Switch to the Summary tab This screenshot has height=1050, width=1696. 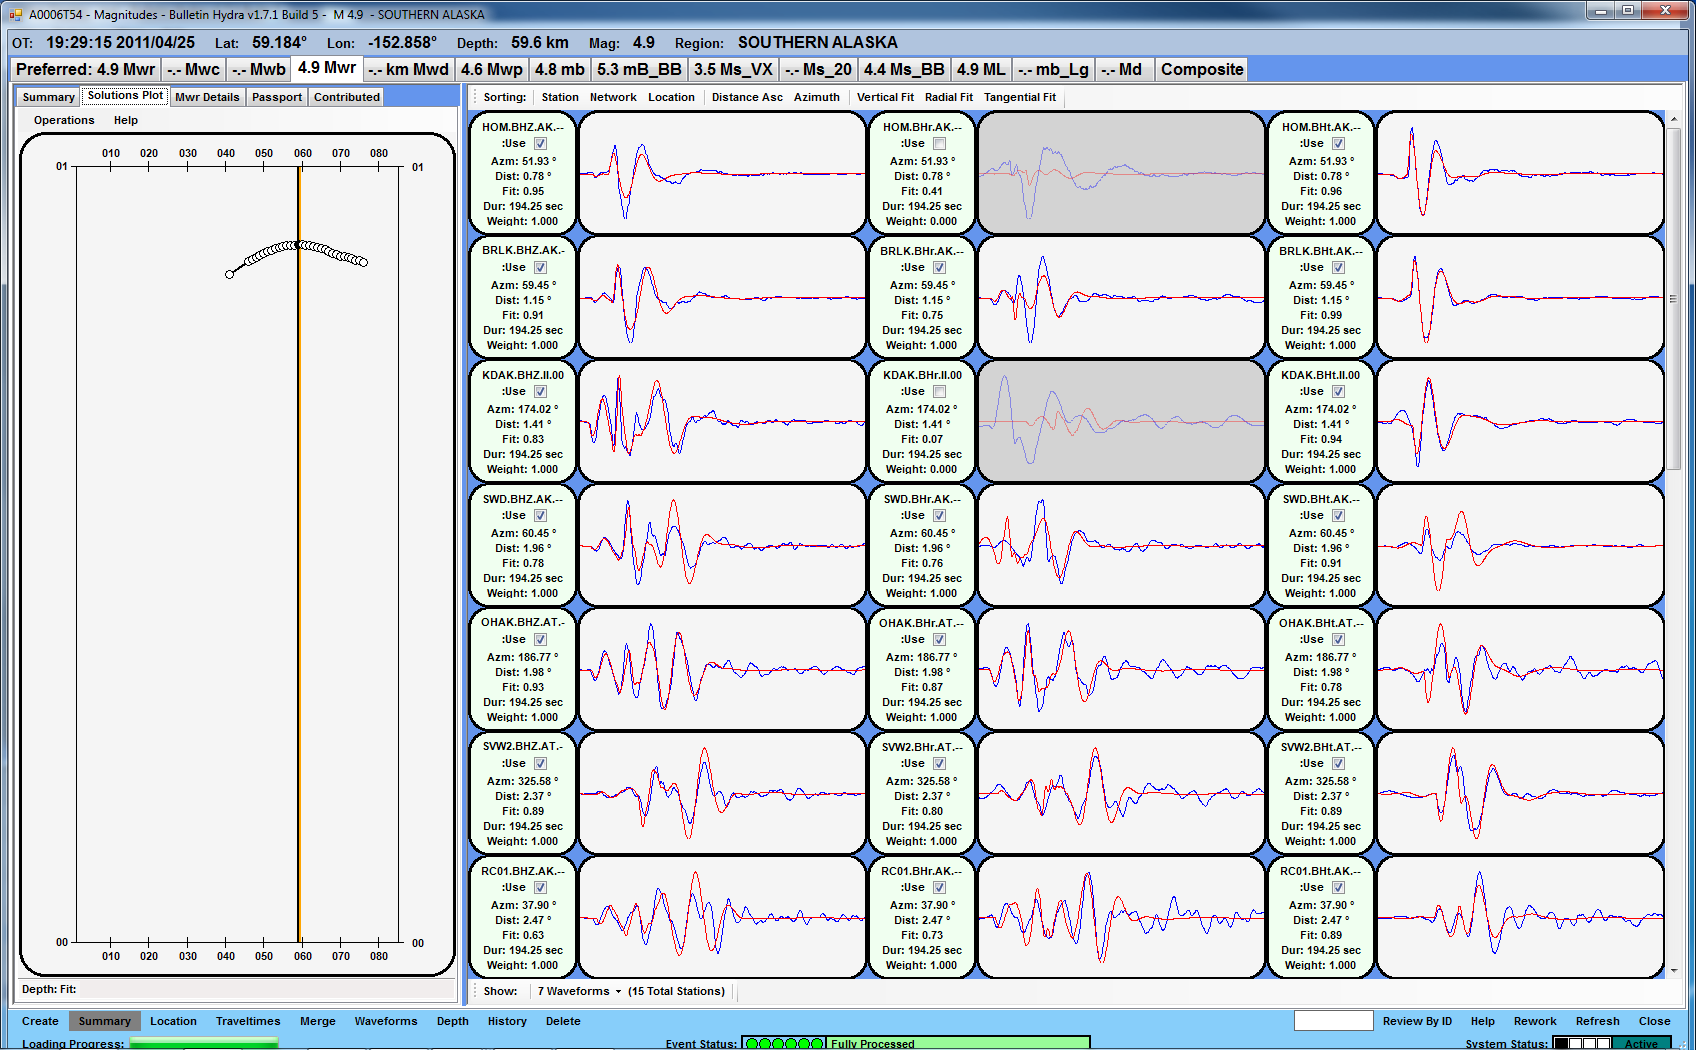pyautogui.click(x=48, y=97)
